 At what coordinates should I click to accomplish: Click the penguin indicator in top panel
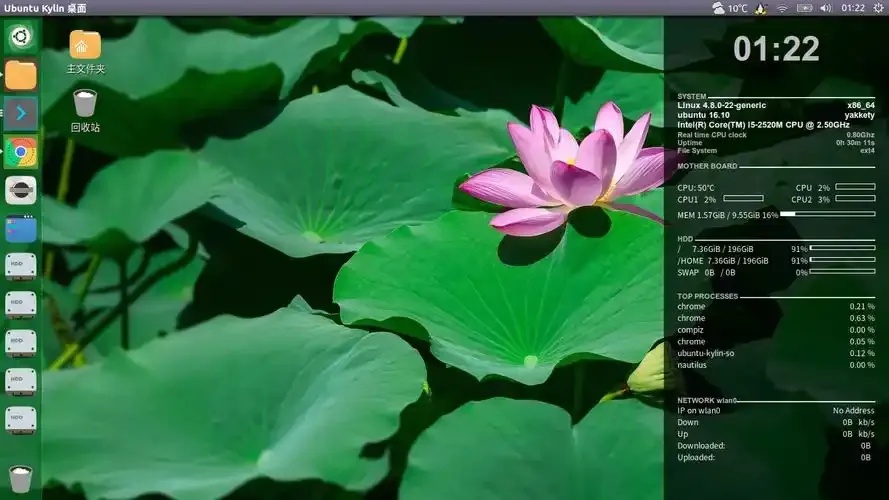(761, 8)
